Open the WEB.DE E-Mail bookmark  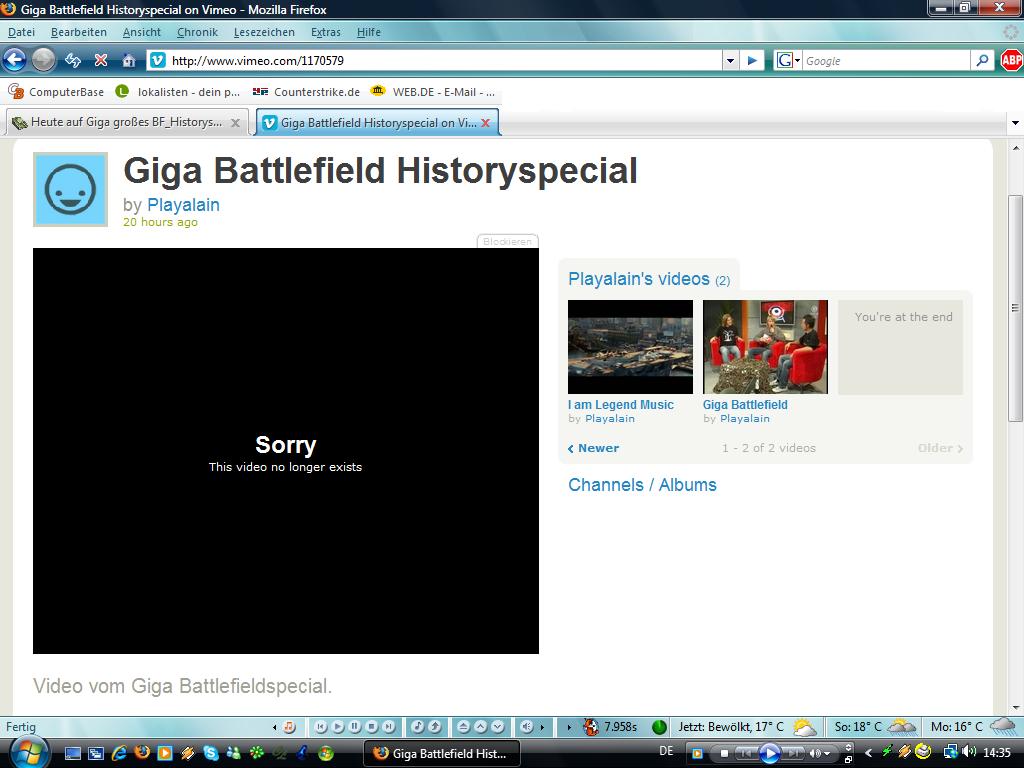(x=432, y=92)
